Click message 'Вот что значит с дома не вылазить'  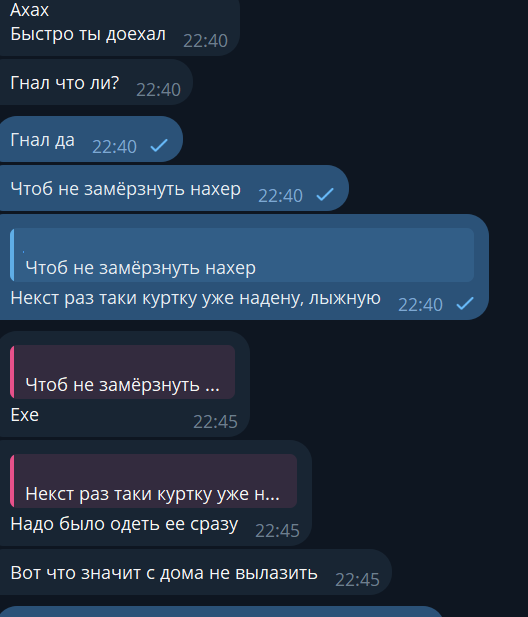point(164,573)
